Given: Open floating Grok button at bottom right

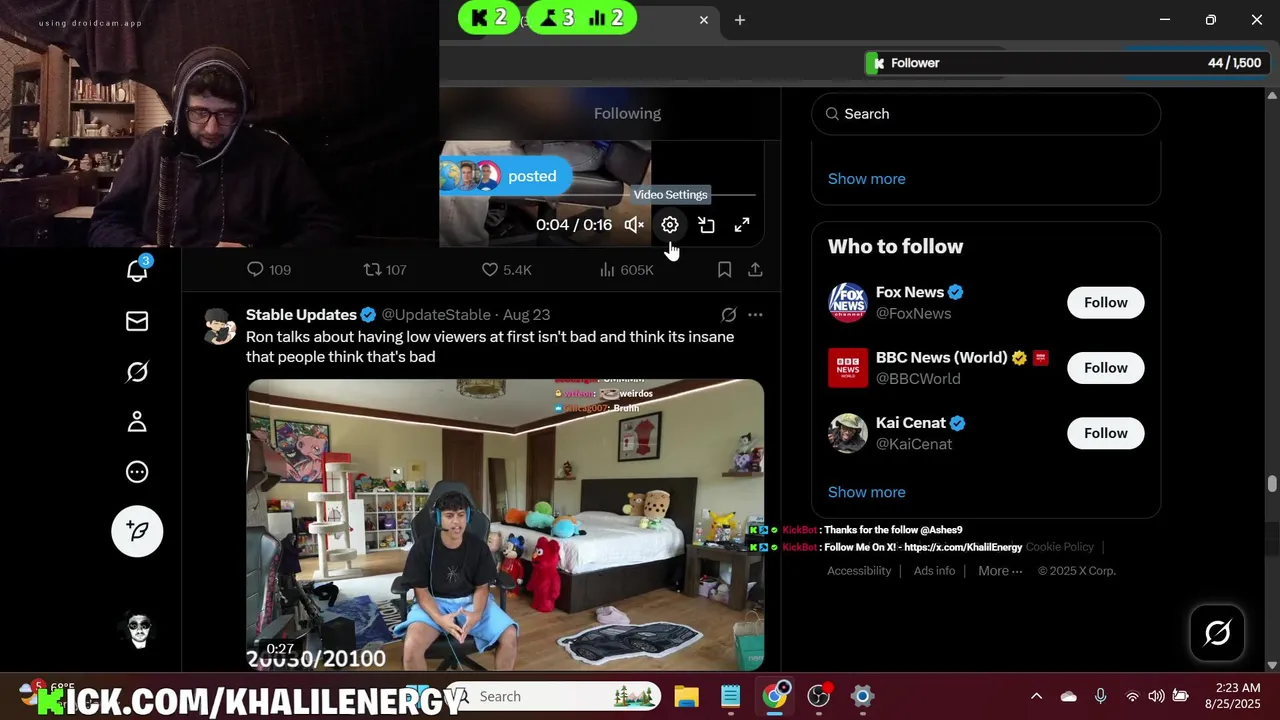Looking at the screenshot, I should [1217, 632].
